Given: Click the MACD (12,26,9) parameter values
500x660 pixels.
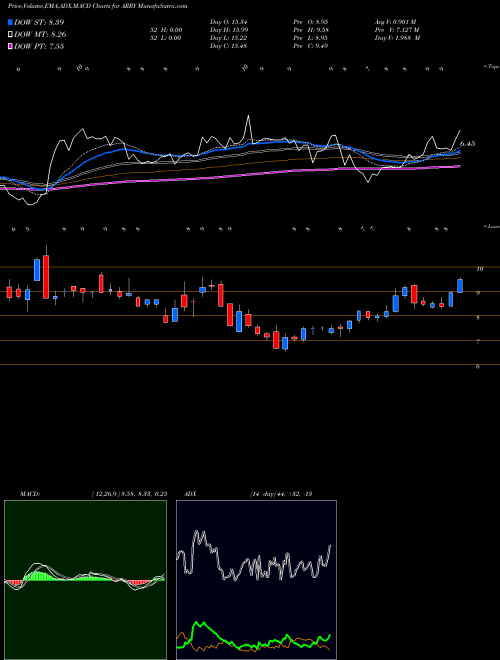Looking at the screenshot, I should (129, 494).
